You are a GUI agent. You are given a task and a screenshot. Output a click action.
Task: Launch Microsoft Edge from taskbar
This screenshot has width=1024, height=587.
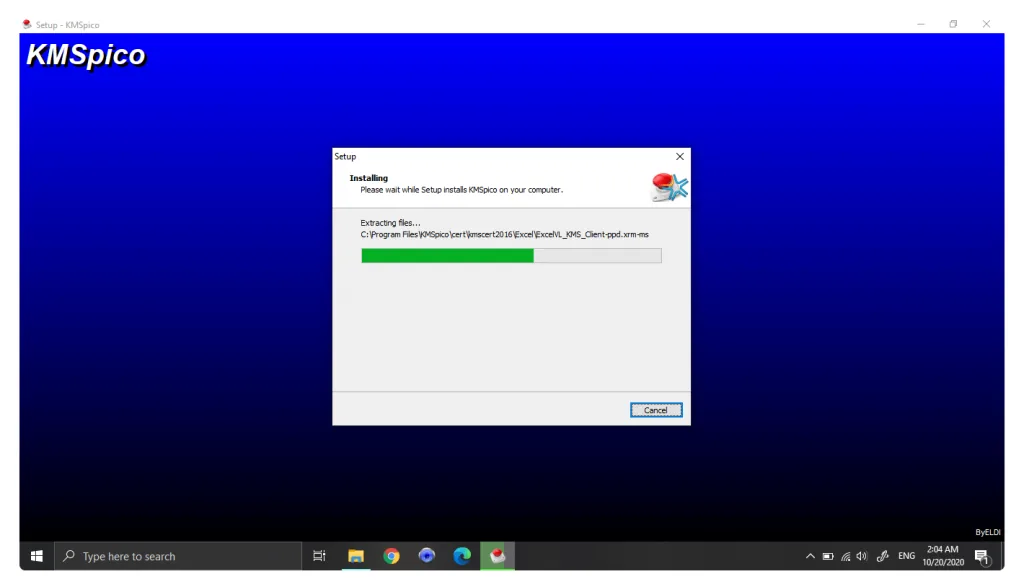462,556
